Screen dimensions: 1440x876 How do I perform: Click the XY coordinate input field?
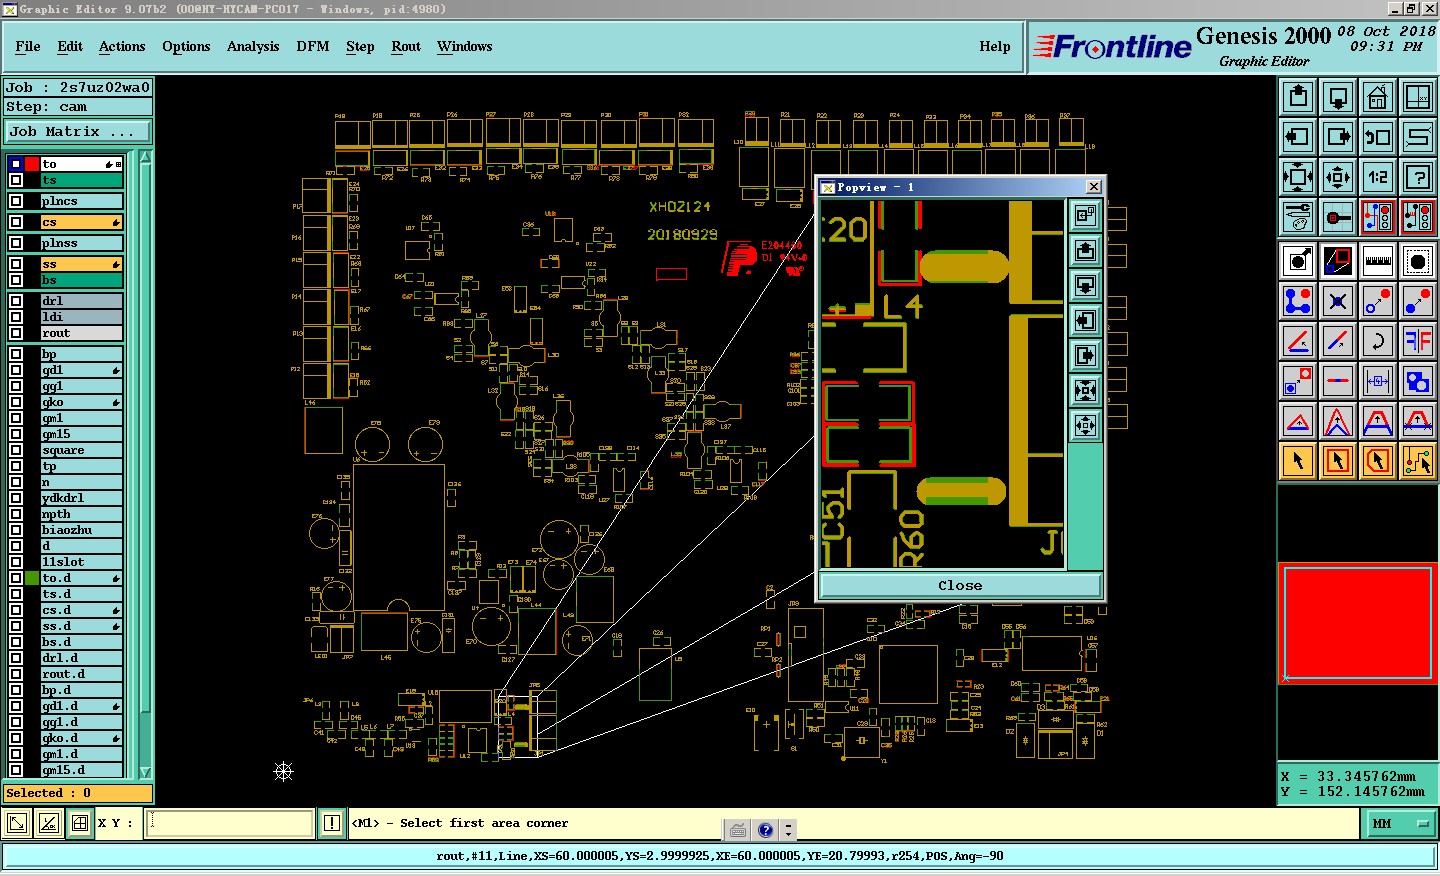click(230, 823)
